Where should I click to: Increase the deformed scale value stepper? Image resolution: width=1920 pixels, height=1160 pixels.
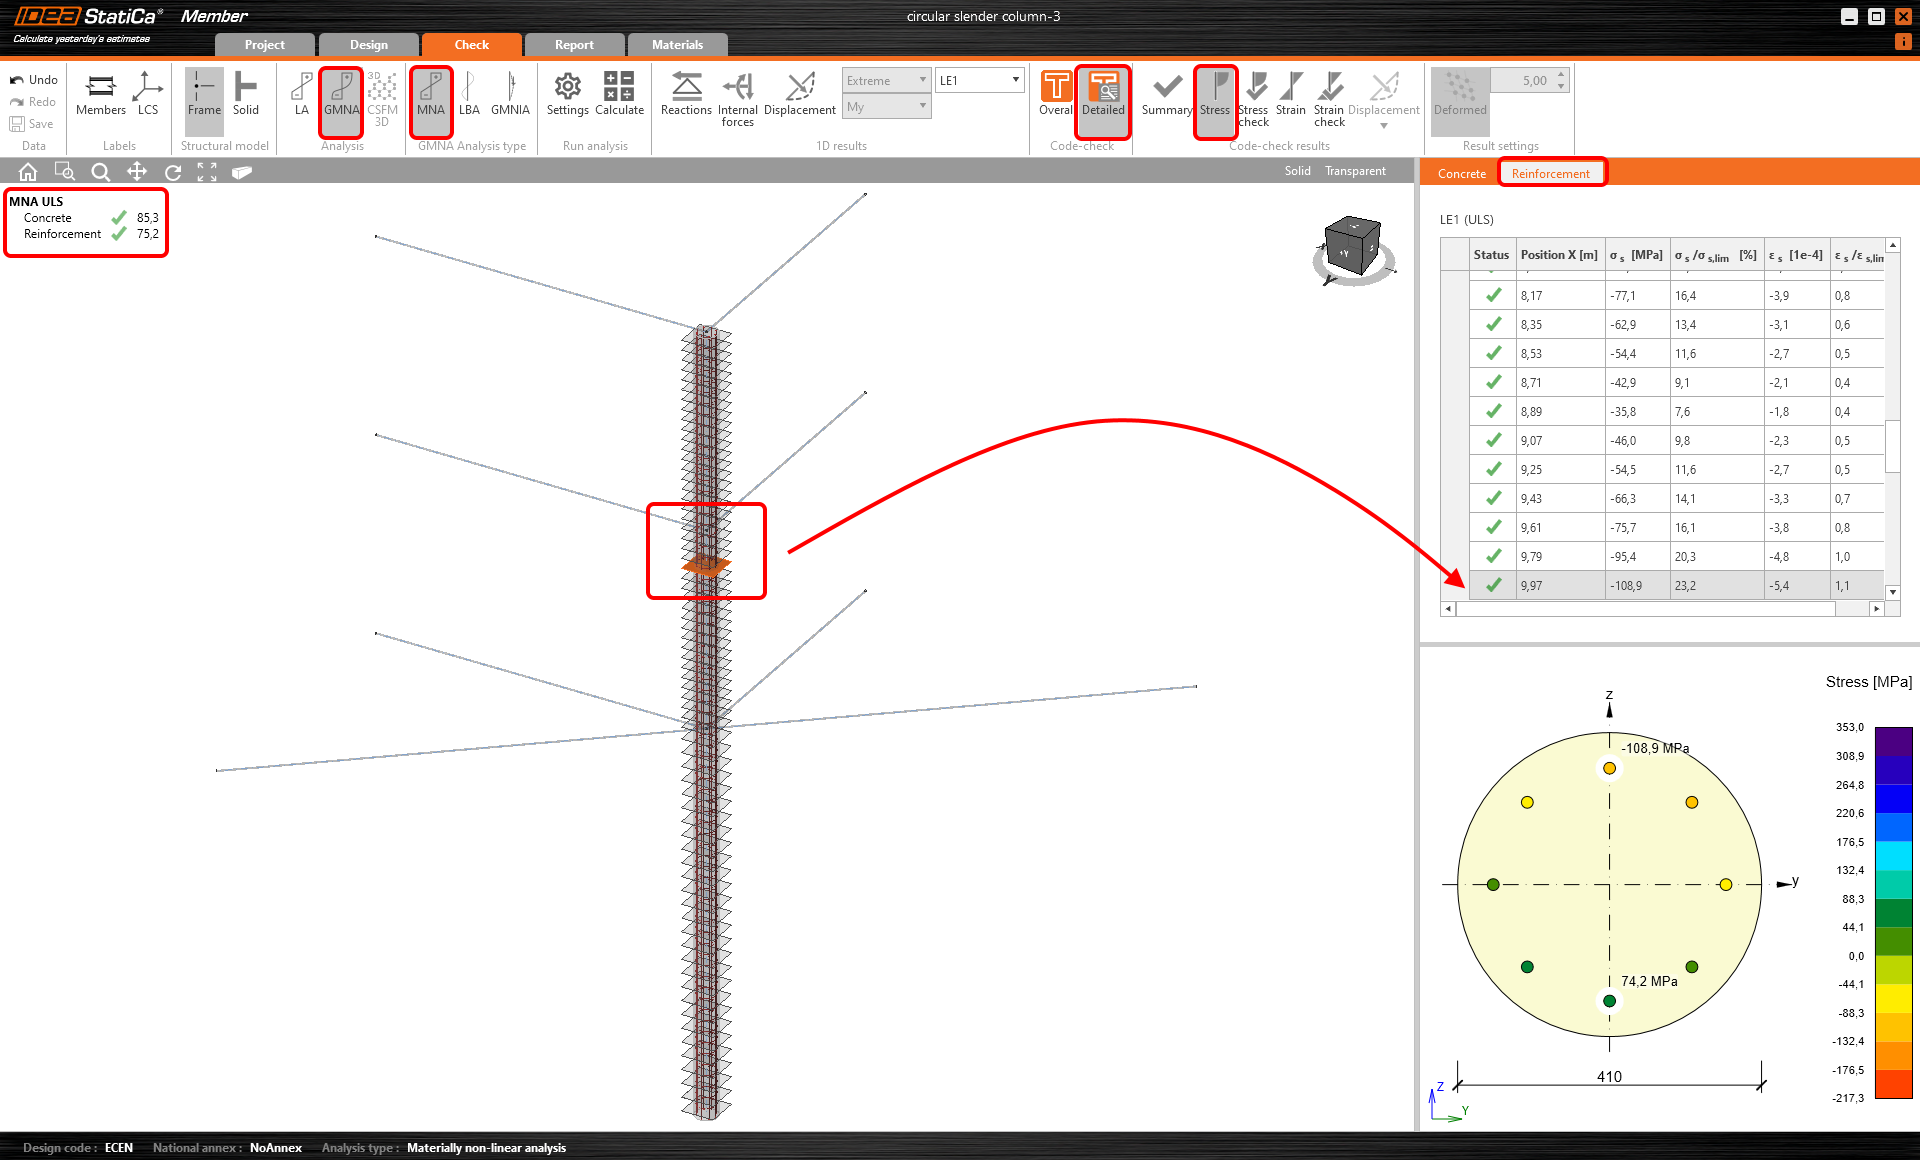[x=1560, y=75]
